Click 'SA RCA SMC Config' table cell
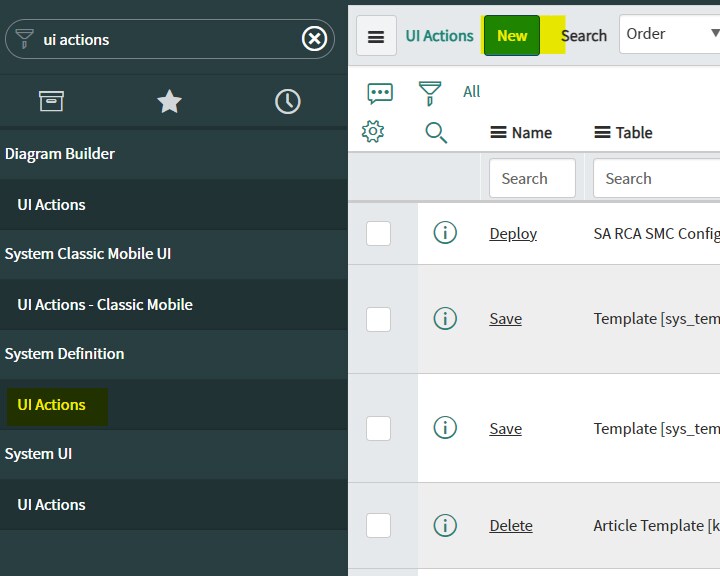The image size is (720, 576). point(657,234)
